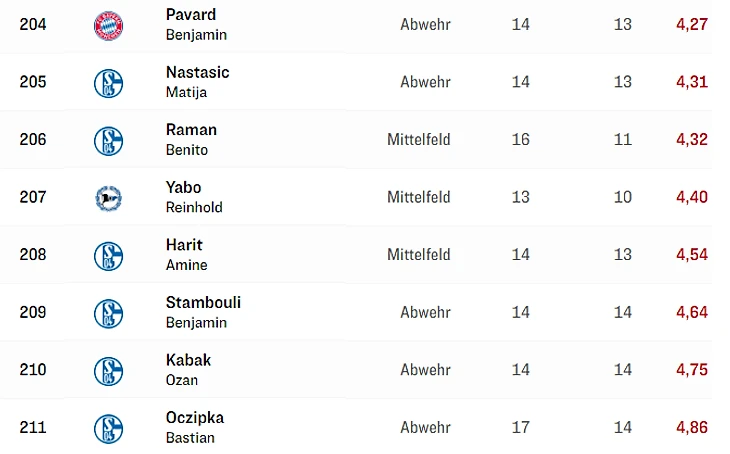The image size is (730, 454).
Task: Click on player name Harit Amine
Action: click(x=187, y=254)
